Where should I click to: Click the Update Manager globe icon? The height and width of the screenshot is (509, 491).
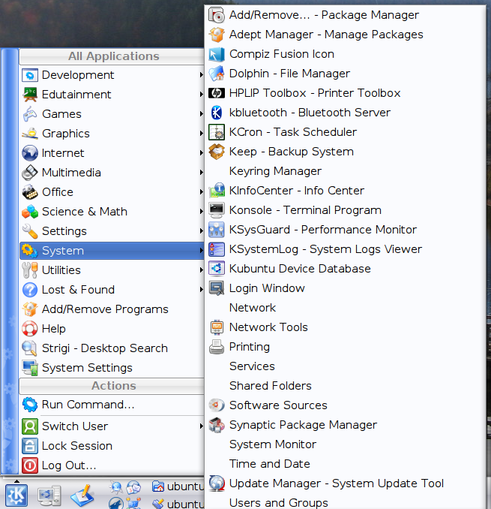click(x=217, y=484)
